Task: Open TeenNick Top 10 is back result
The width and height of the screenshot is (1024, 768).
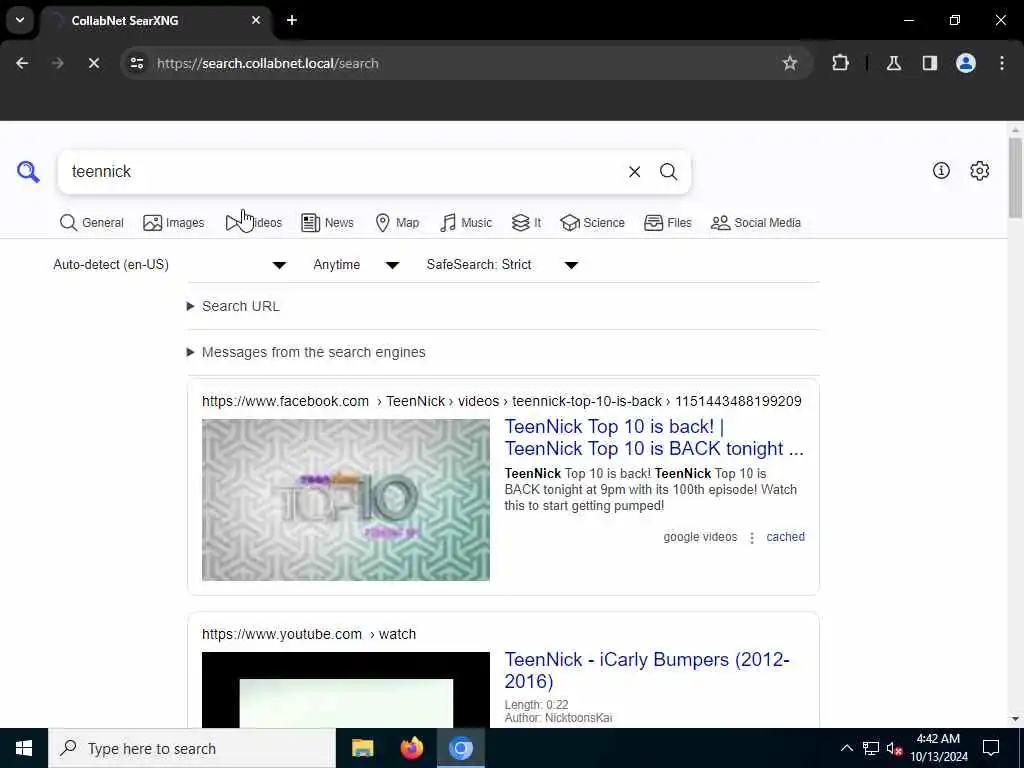Action: click(x=654, y=438)
